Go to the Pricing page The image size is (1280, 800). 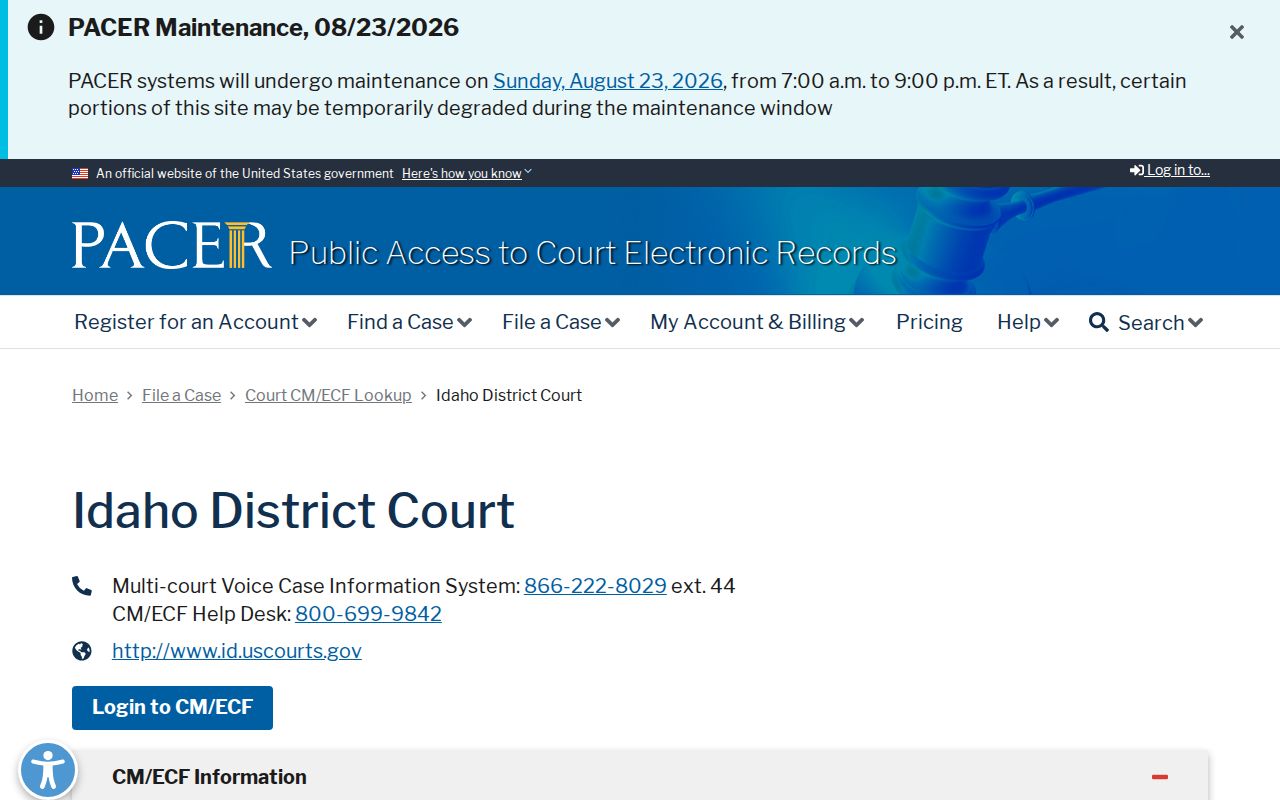pyautogui.click(x=929, y=322)
